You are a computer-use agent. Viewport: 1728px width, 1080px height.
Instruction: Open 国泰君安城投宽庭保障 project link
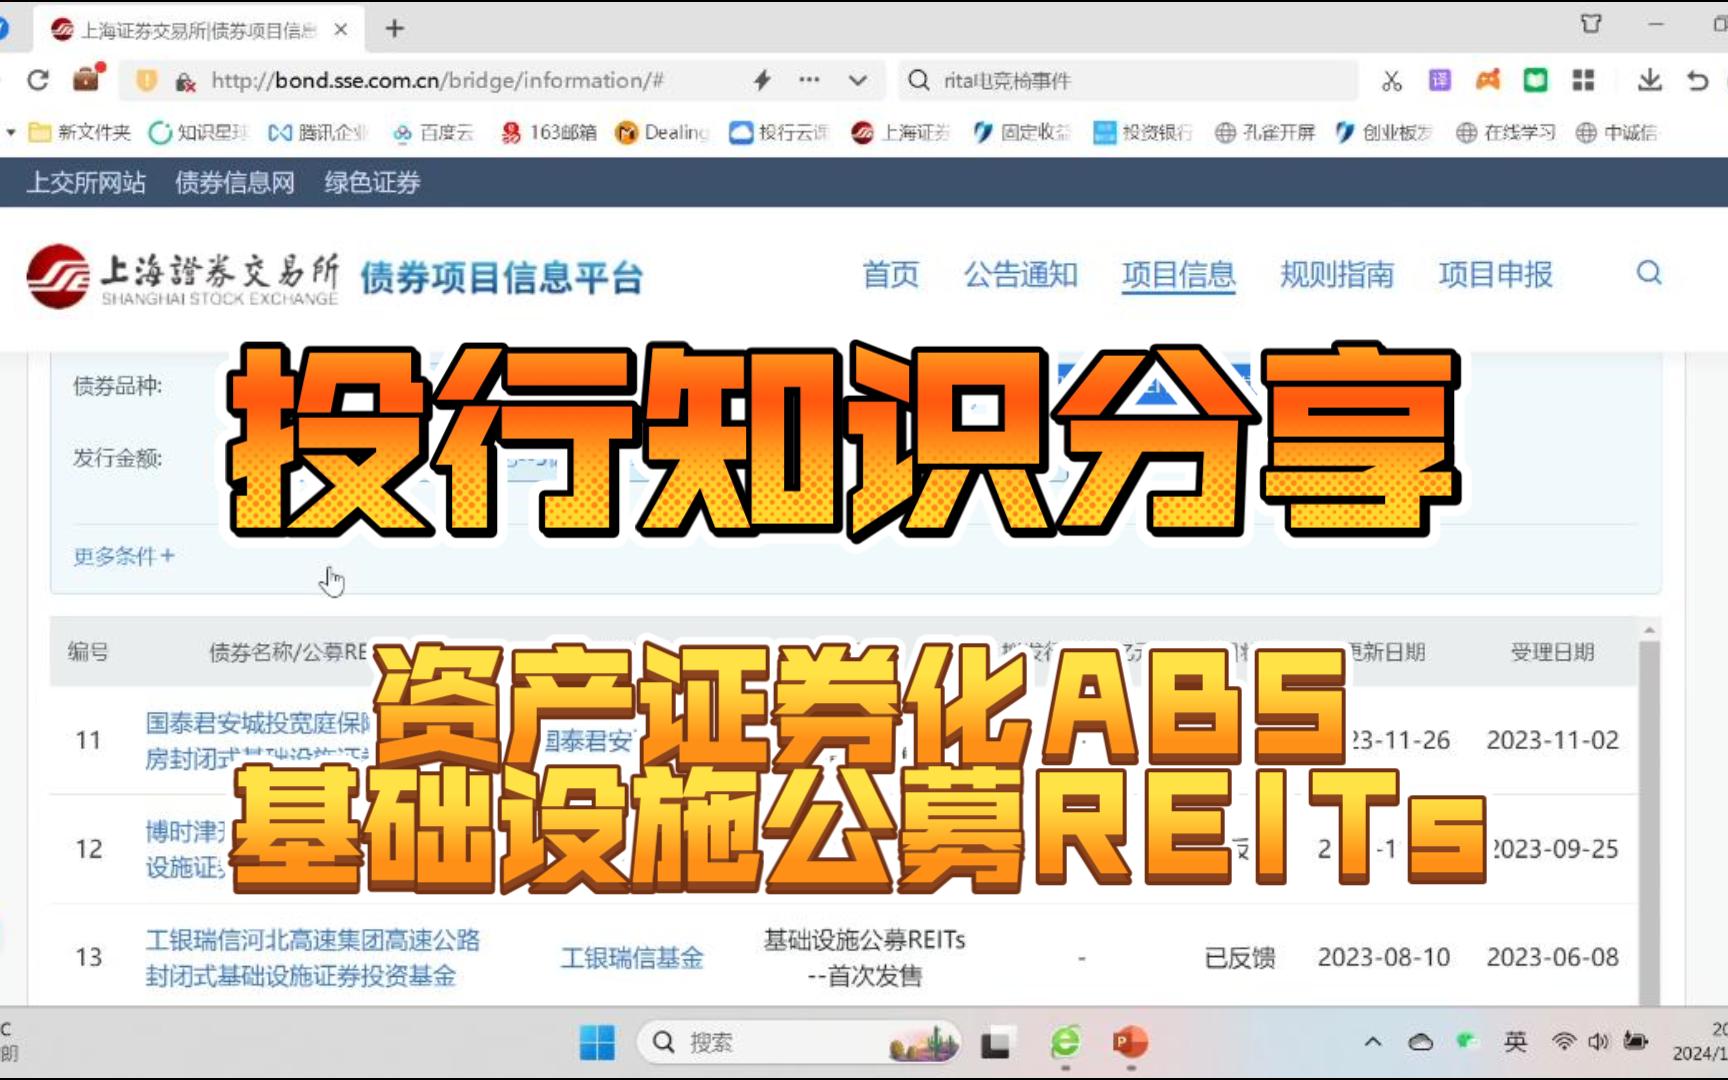point(257,740)
